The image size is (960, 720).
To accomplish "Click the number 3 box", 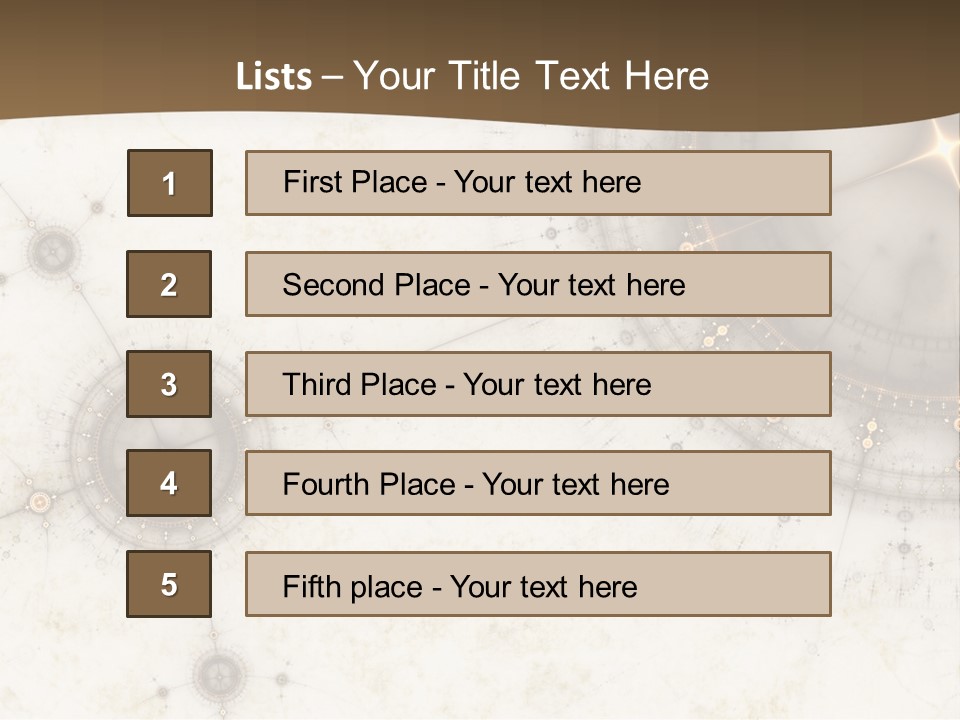I will point(169,384).
